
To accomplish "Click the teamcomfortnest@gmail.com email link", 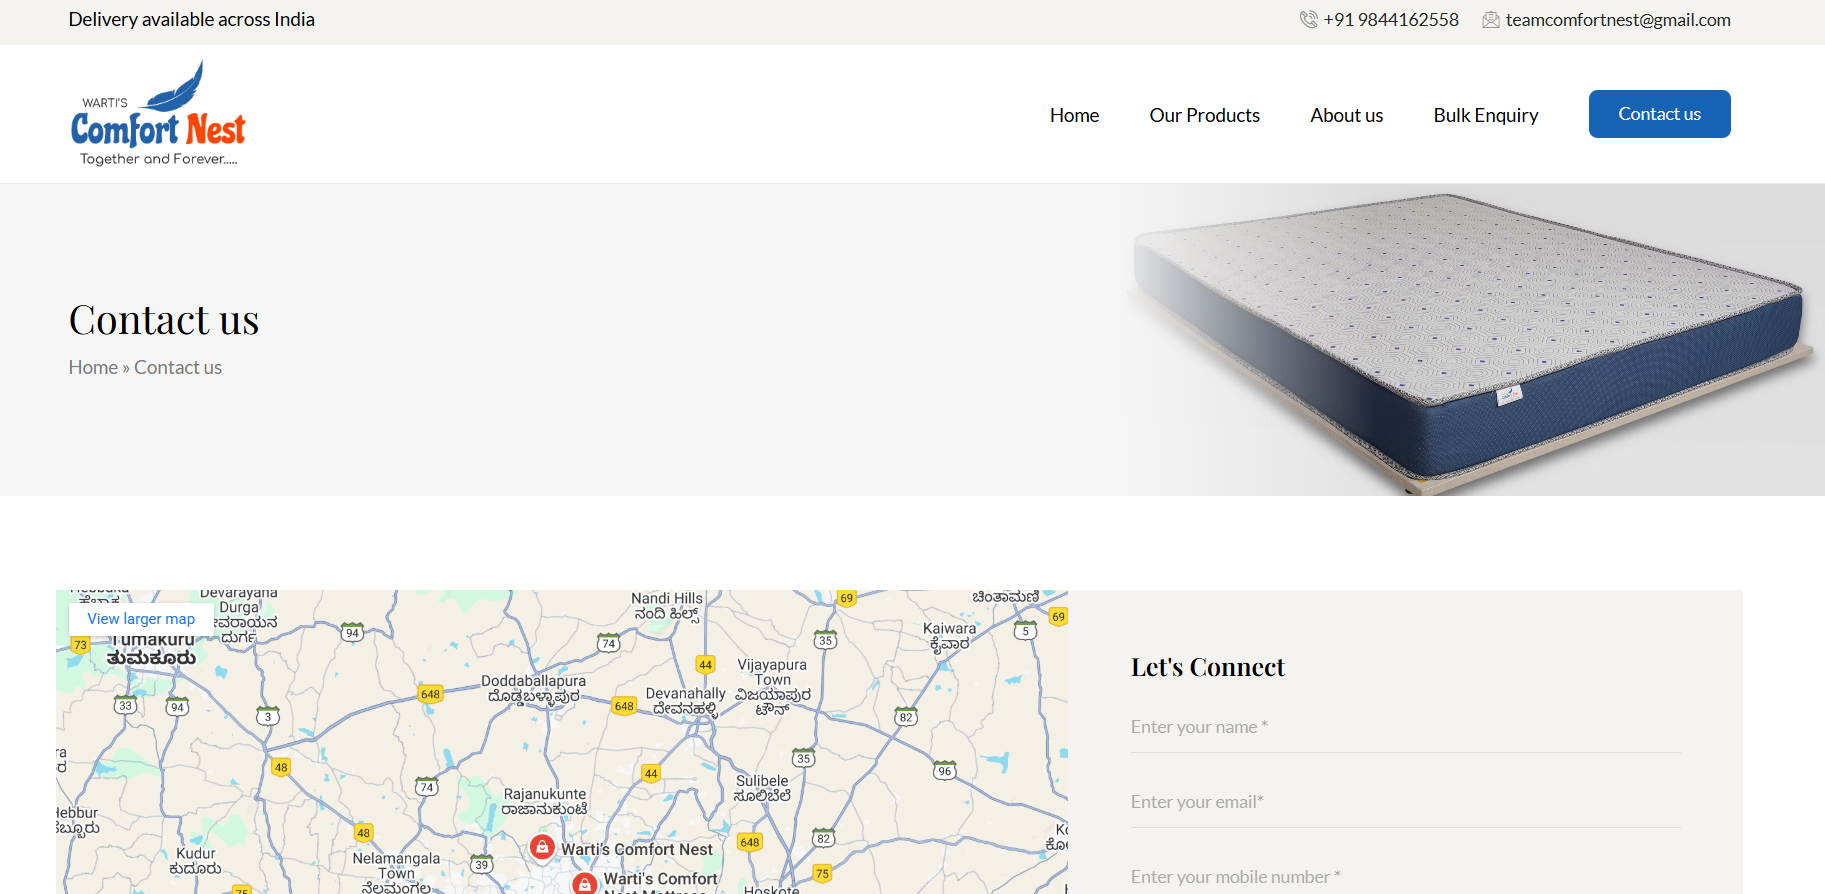I will [x=1617, y=20].
